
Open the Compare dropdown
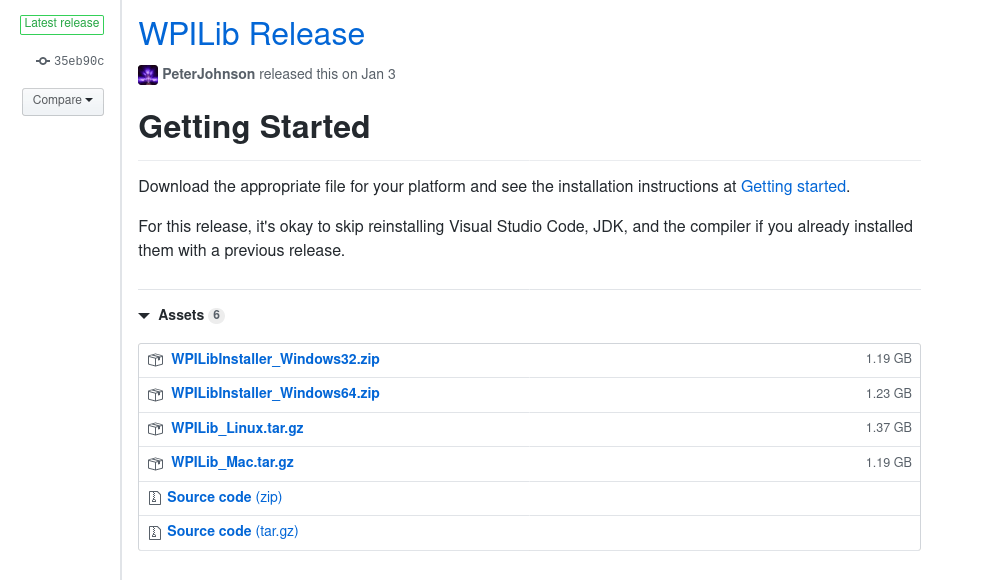[x=62, y=101]
